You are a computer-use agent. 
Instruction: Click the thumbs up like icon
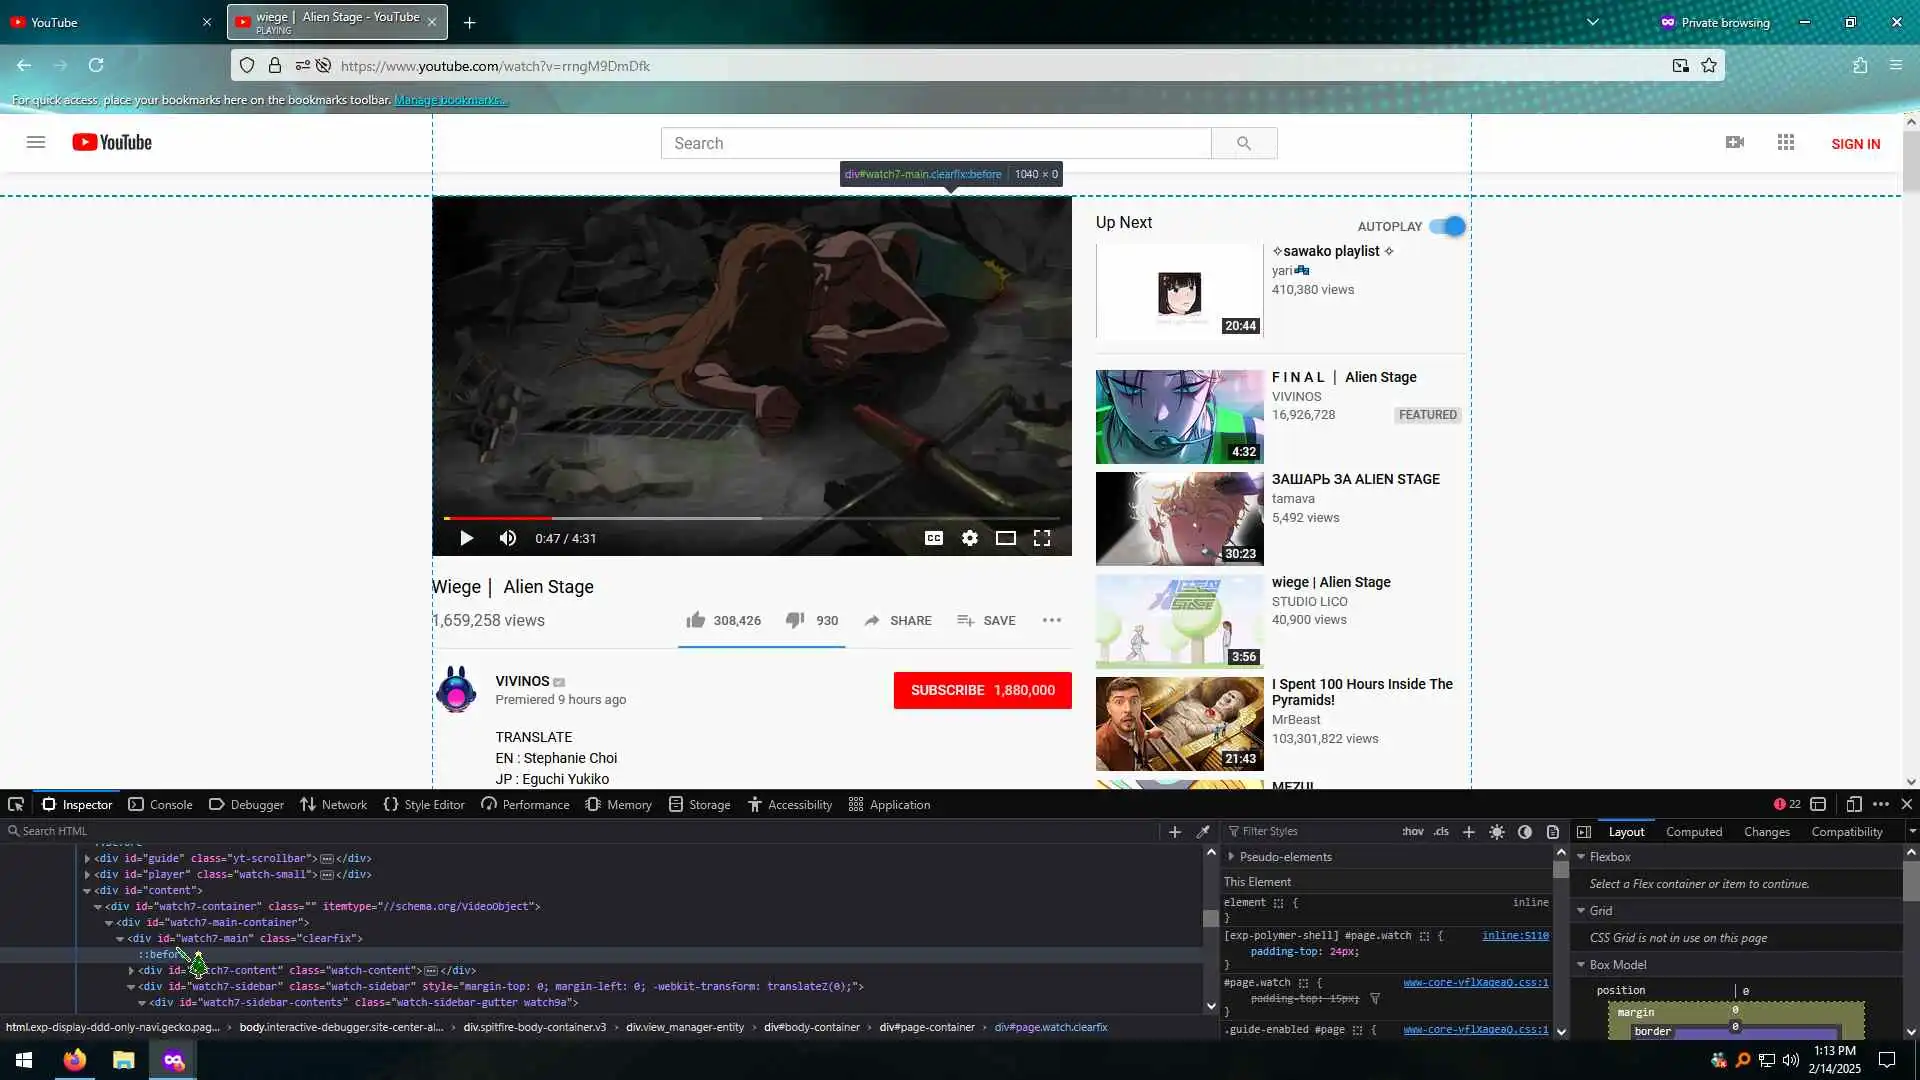[696, 620]
